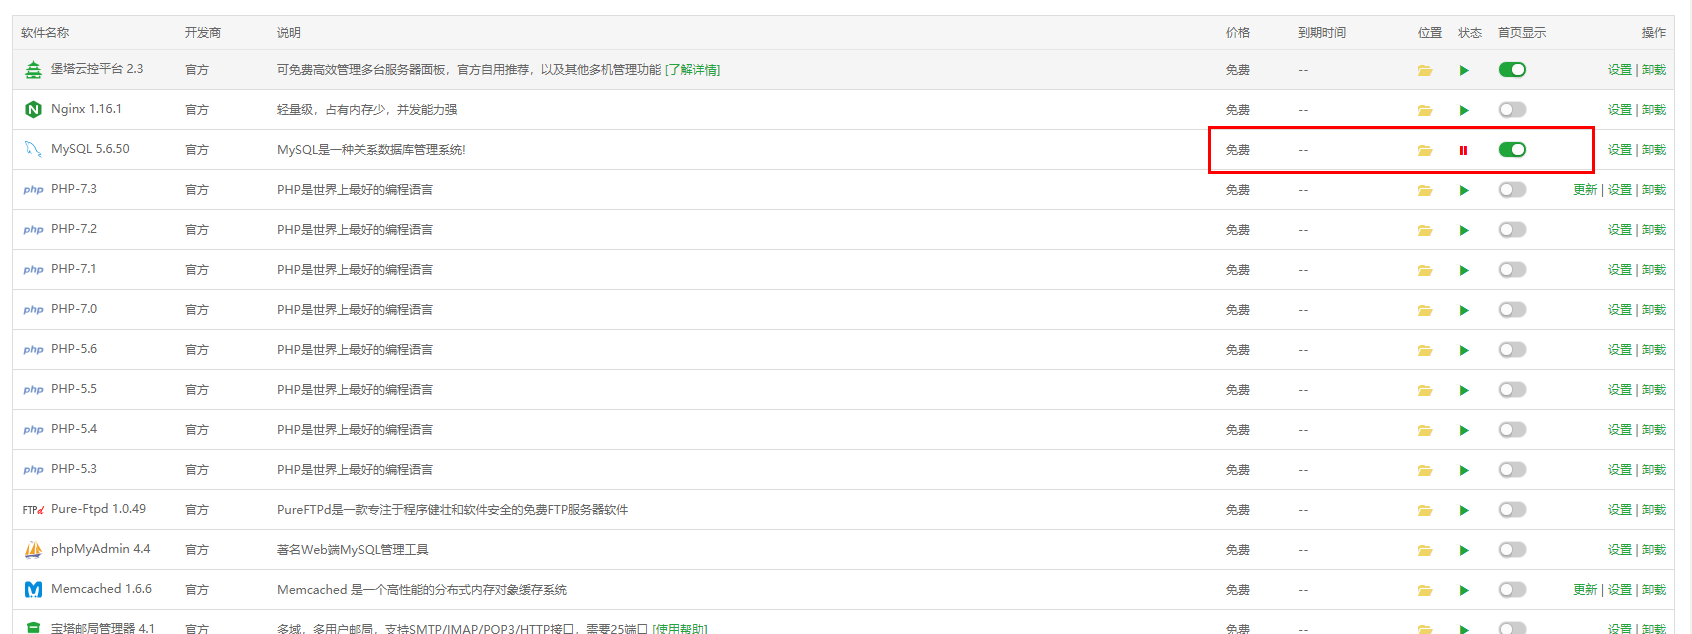Viewport: 1692px width, 634px height.
Task: Enable homepage display for phpMyAdmin 4.4
Action: [x=1512, y=550]
